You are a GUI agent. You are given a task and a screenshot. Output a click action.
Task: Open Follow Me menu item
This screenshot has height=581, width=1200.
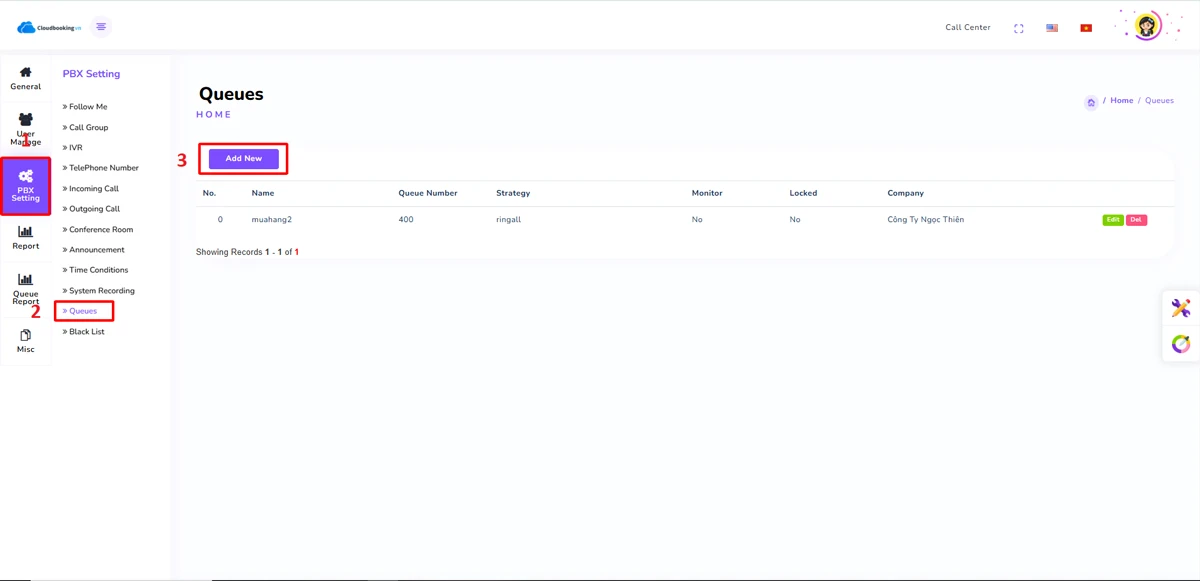point(88,107)
